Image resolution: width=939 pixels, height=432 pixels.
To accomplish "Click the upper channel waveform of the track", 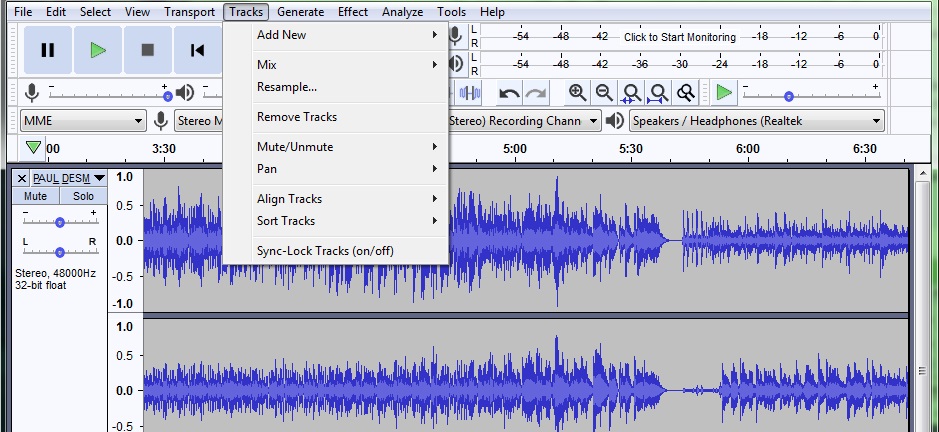I will (x=526, y=240).
